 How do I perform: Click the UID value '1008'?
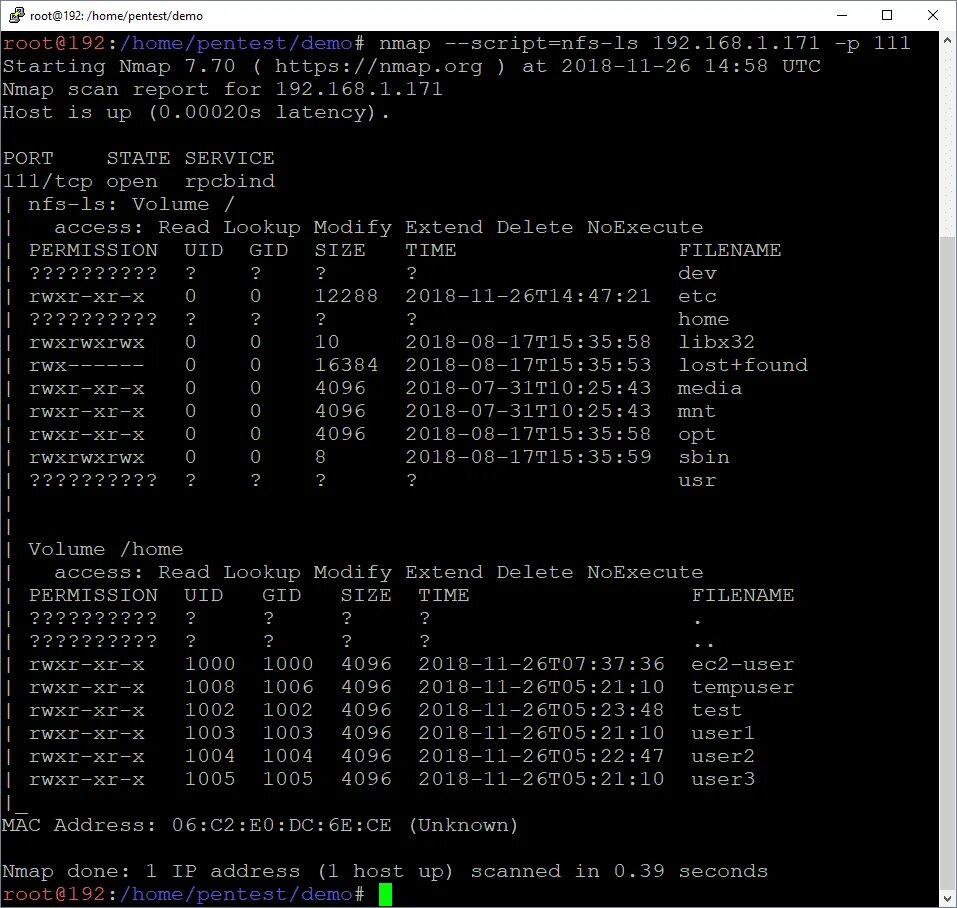[x=210, y=688]
